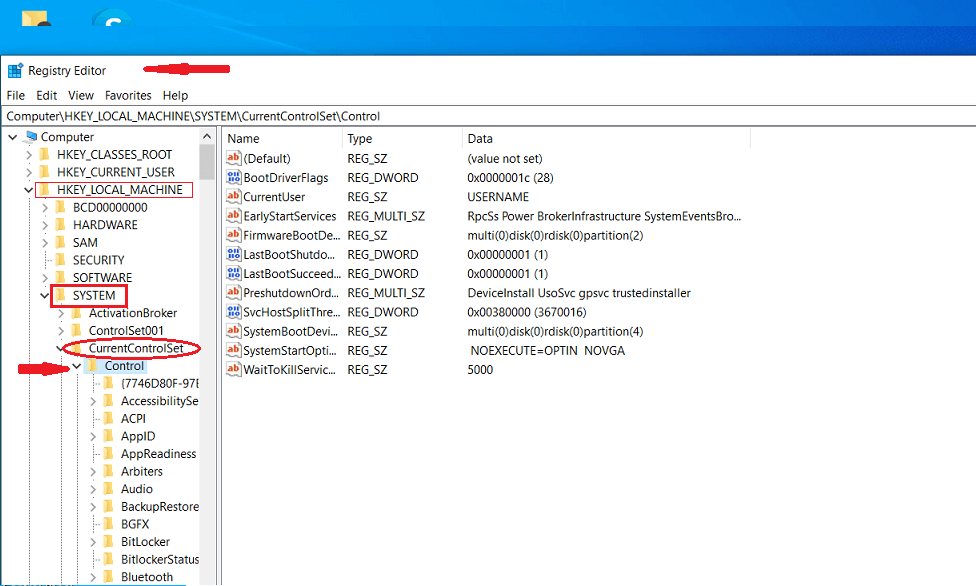This screenshot has height=586, width=976.
Task: Expand the HKEY_CLASSES_ROOT node
Action: (29, 154)
